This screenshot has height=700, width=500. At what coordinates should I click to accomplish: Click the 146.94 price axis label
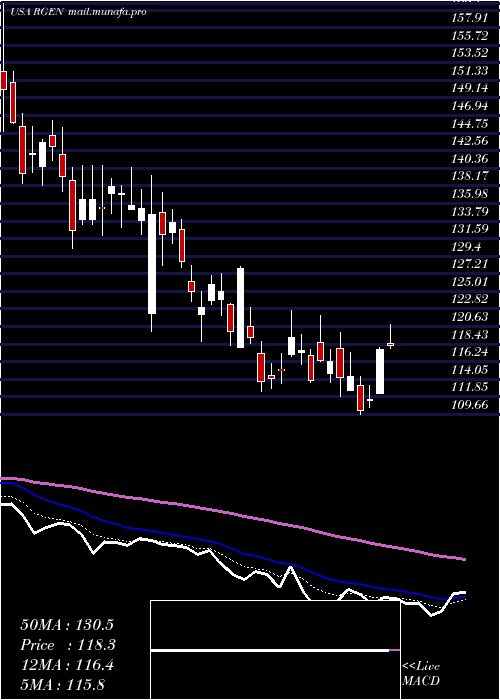(470, 106)
